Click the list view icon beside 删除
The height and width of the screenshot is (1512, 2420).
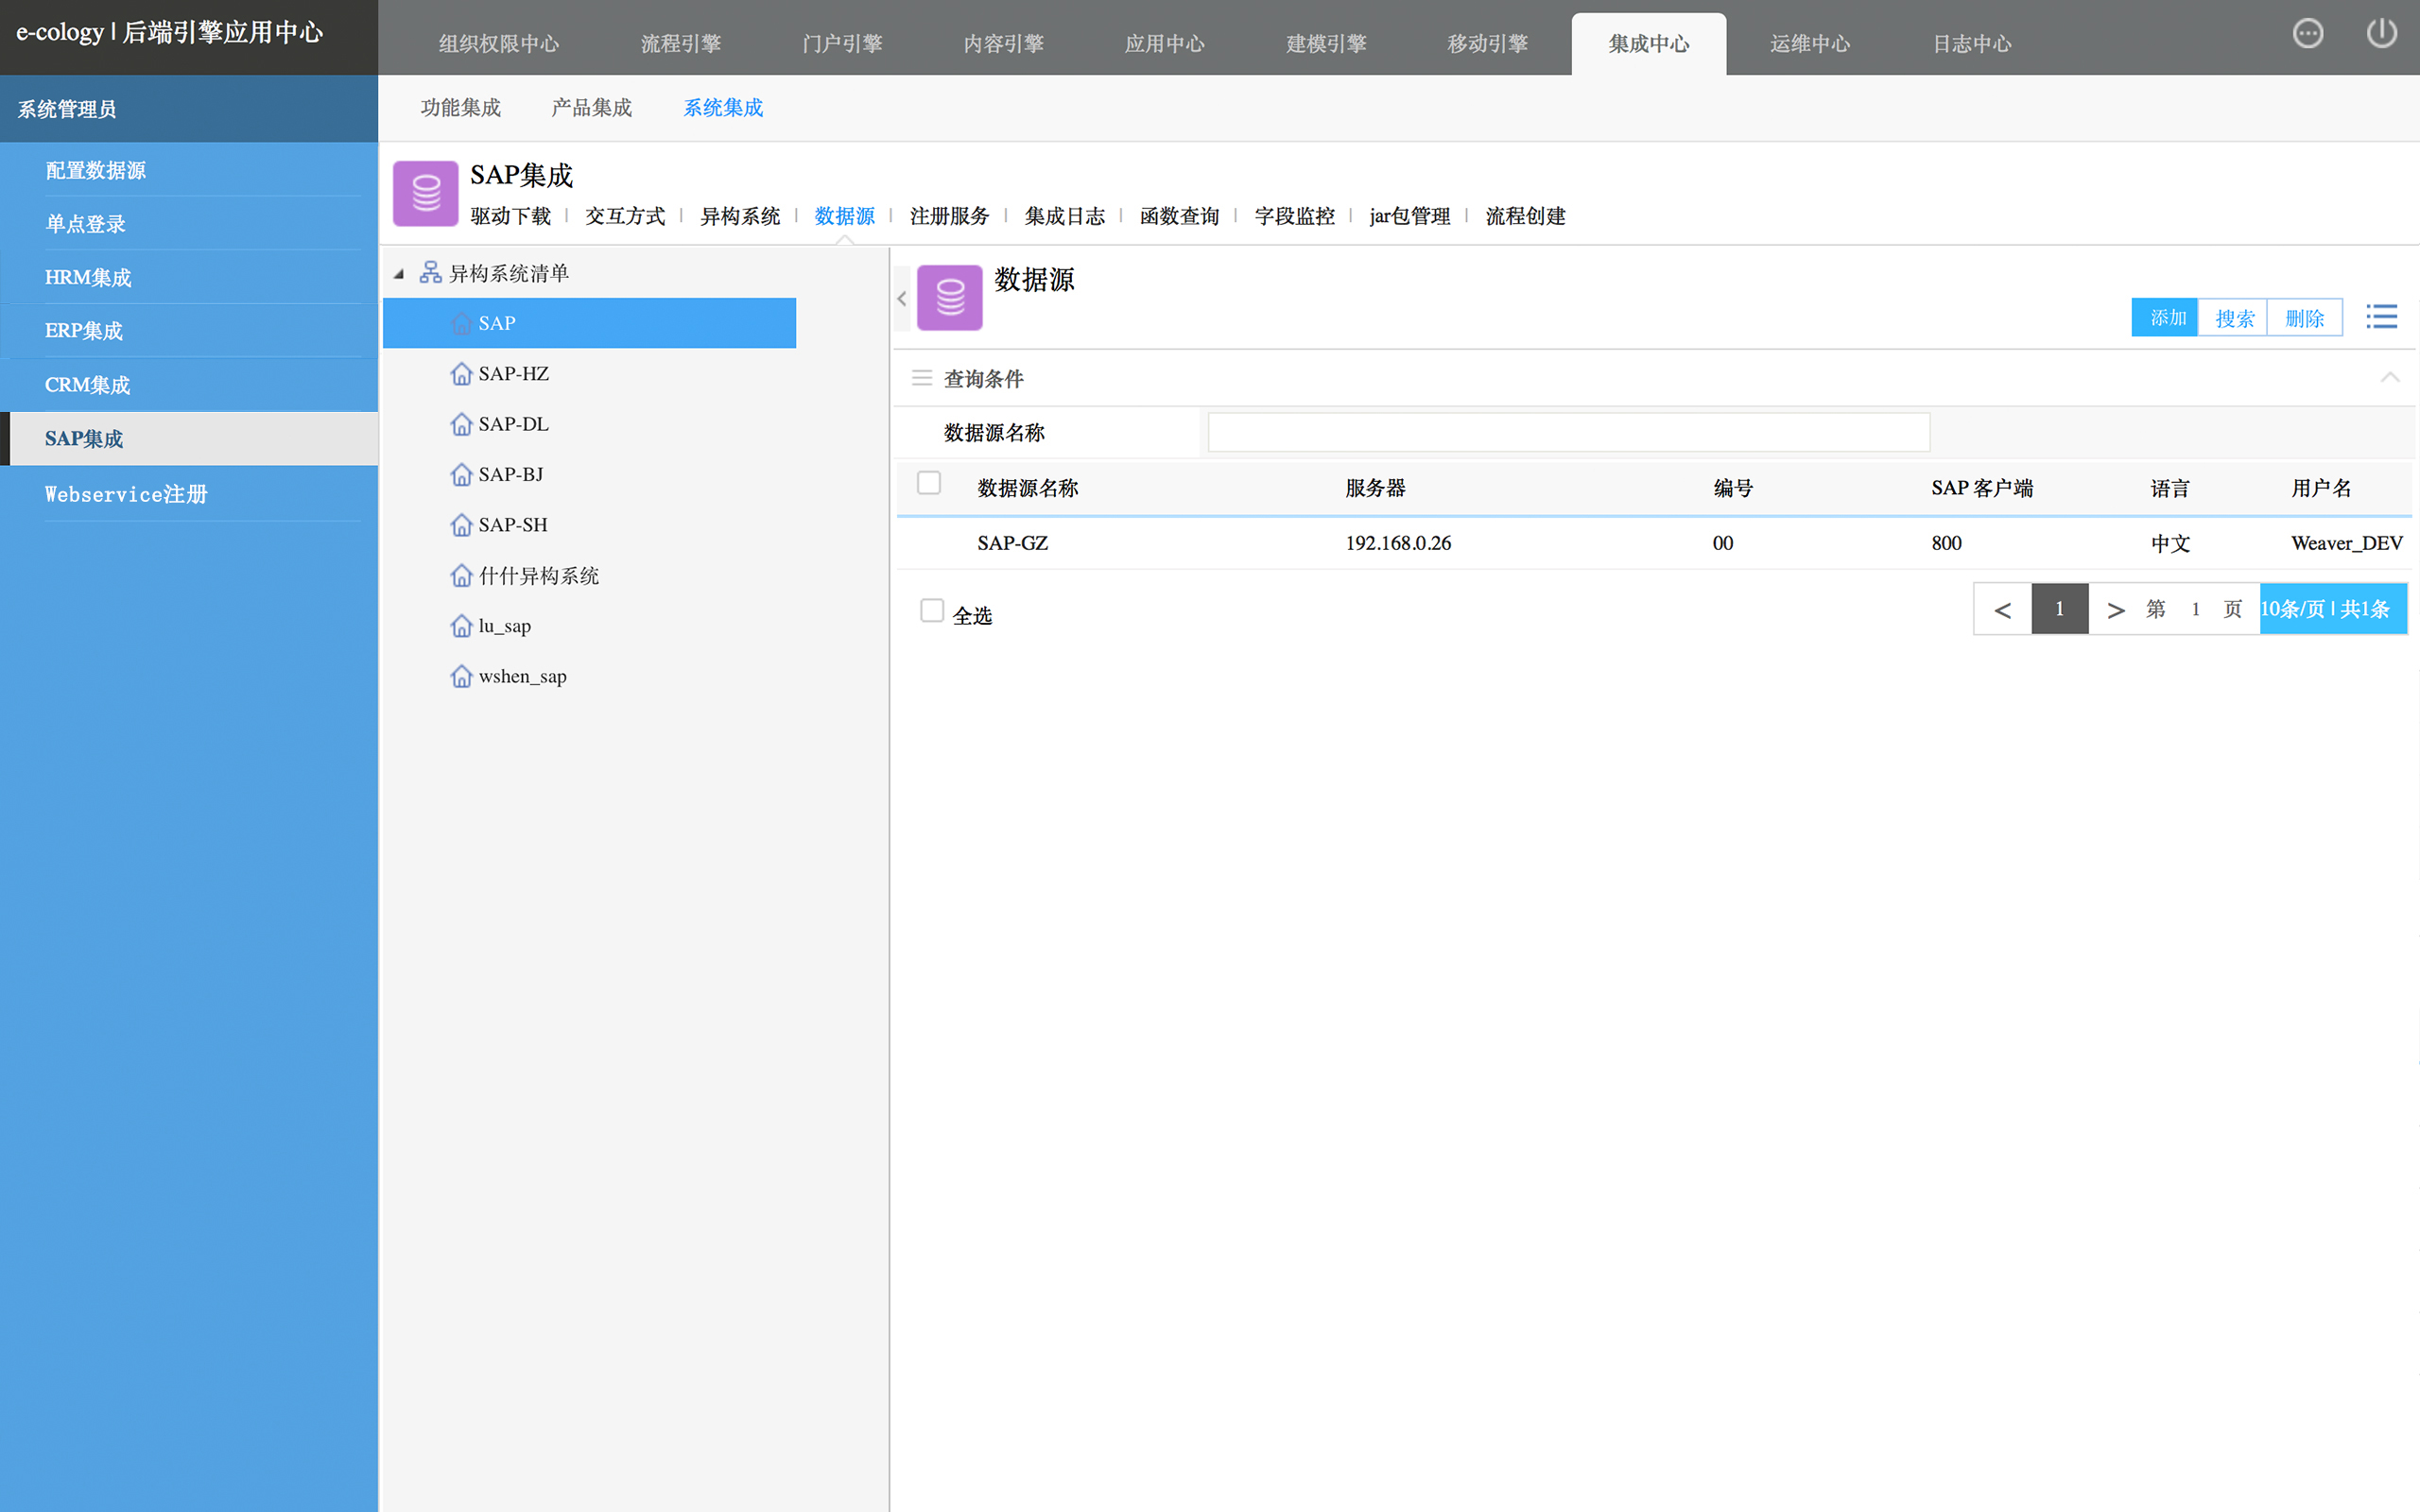[2381, 317]
